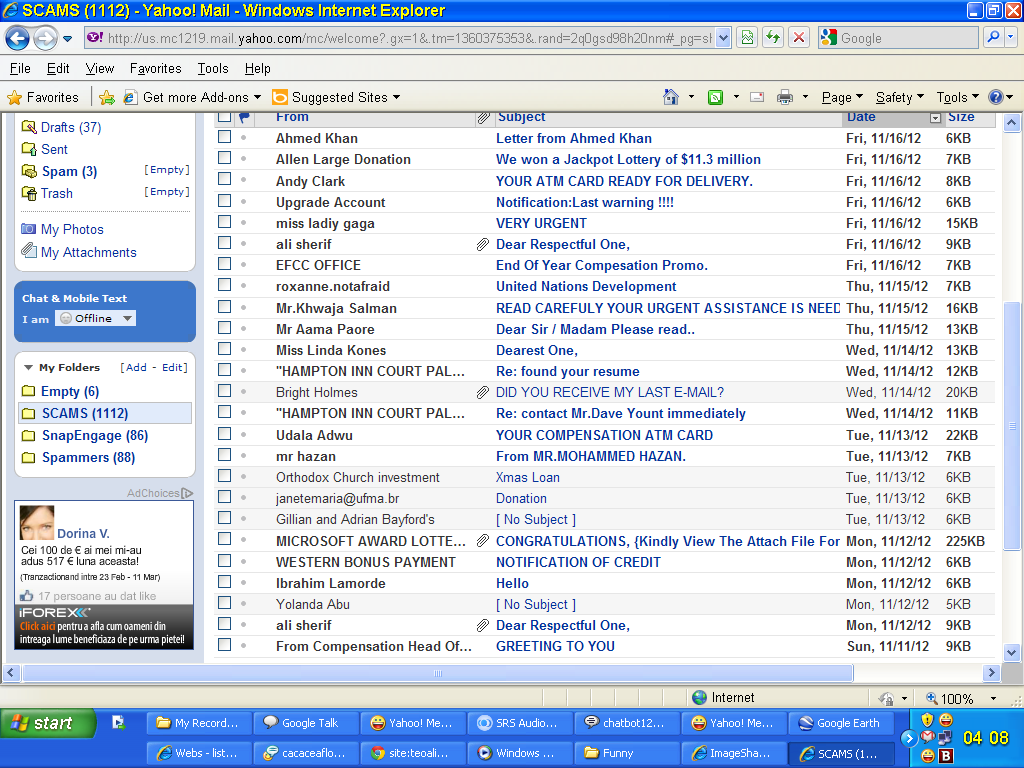Viewport: 1024px width, 768px height.
Task: Go back with the browser Back arrow
Action: 18,39
